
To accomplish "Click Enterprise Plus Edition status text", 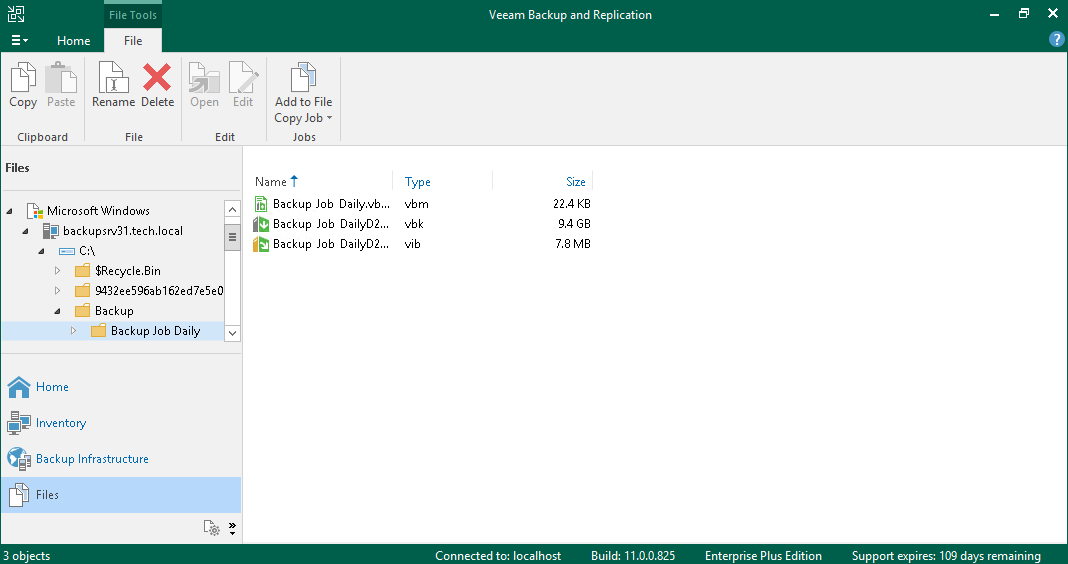I will (x=763, y=556).
